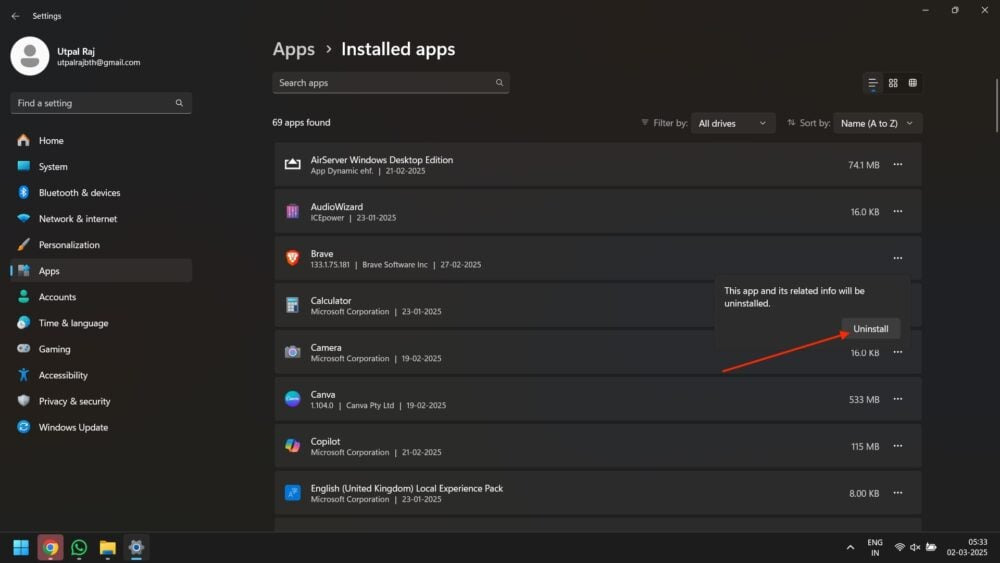Click the AirServer app icon
This screenshot has width=1000, height=563.
point(292,165)
